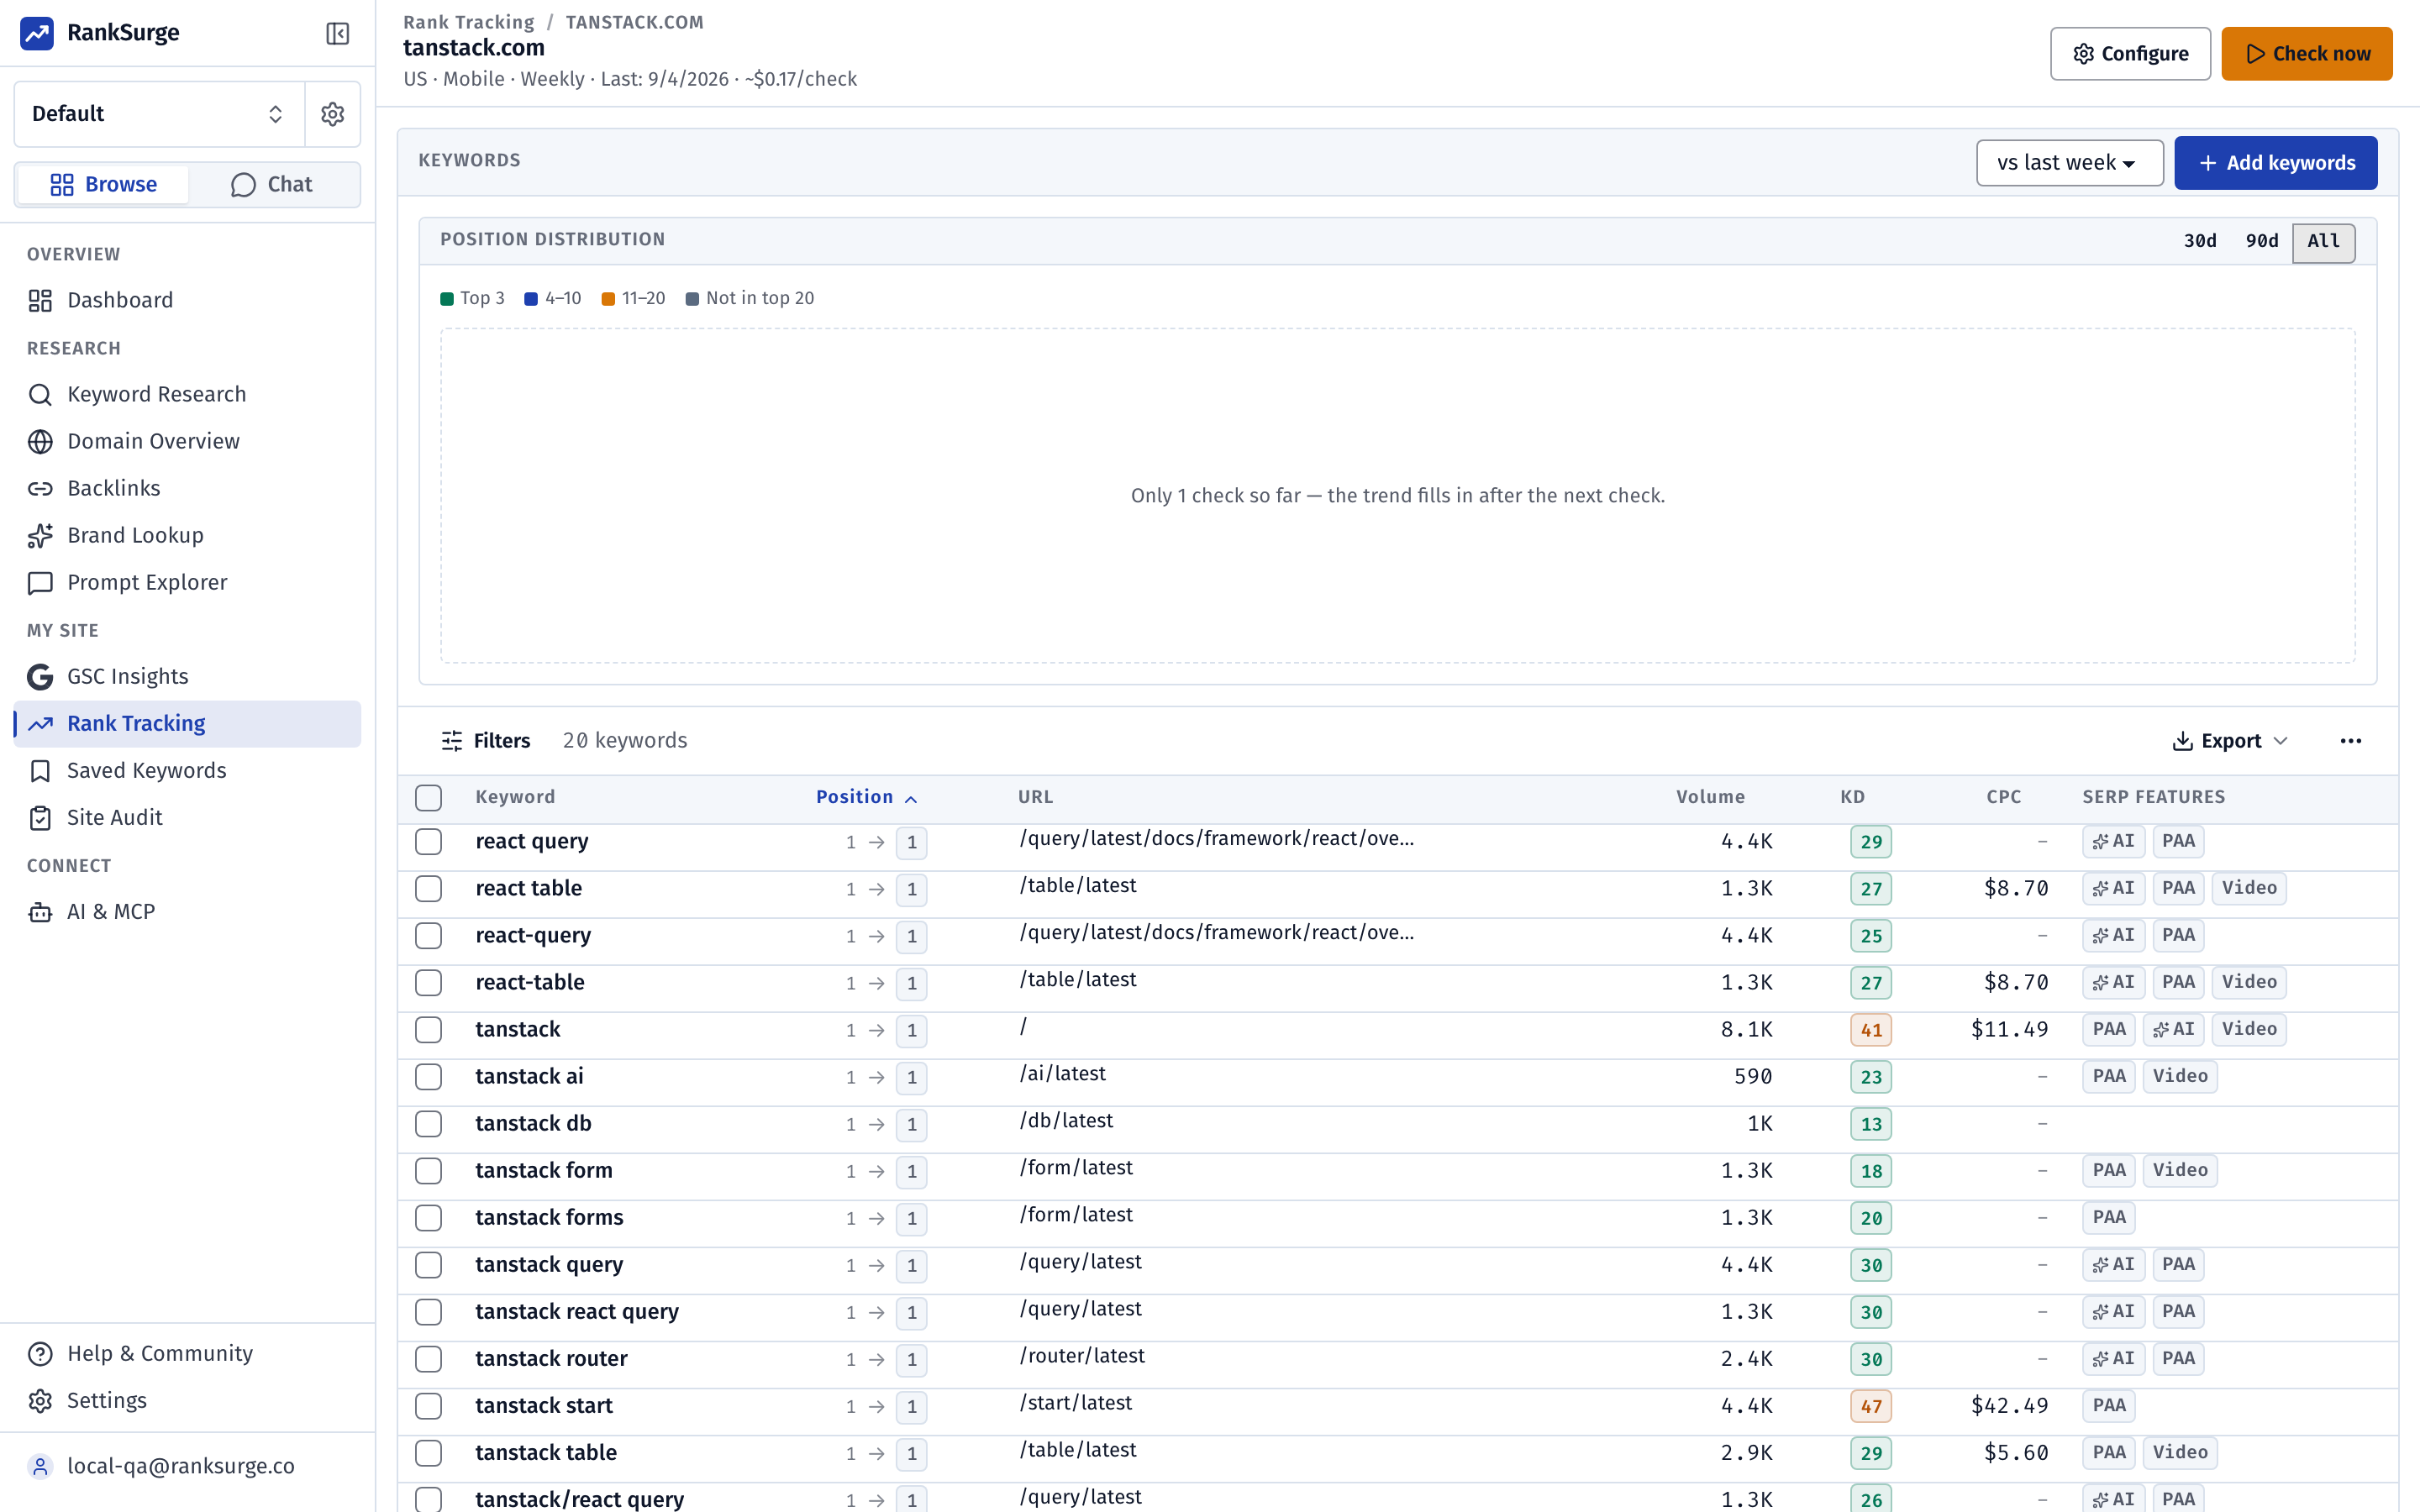The height and width of the screenshot is (1512, 2420).
Task: Check the tanstack table row checkbox
Action: coord(429,1452)
